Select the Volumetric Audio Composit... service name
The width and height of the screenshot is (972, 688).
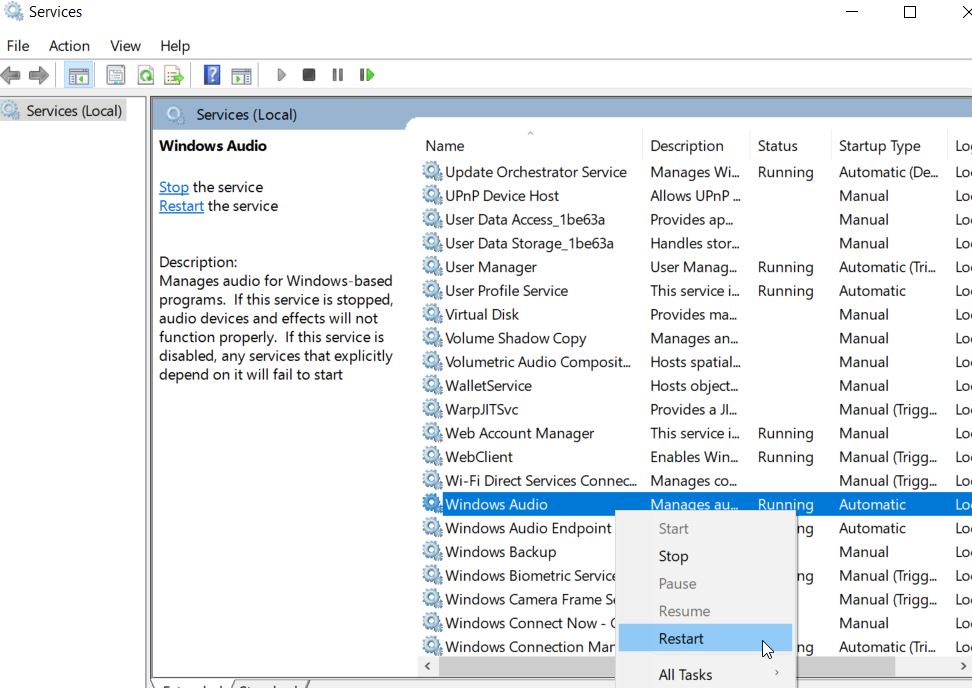tap(537, 362)
